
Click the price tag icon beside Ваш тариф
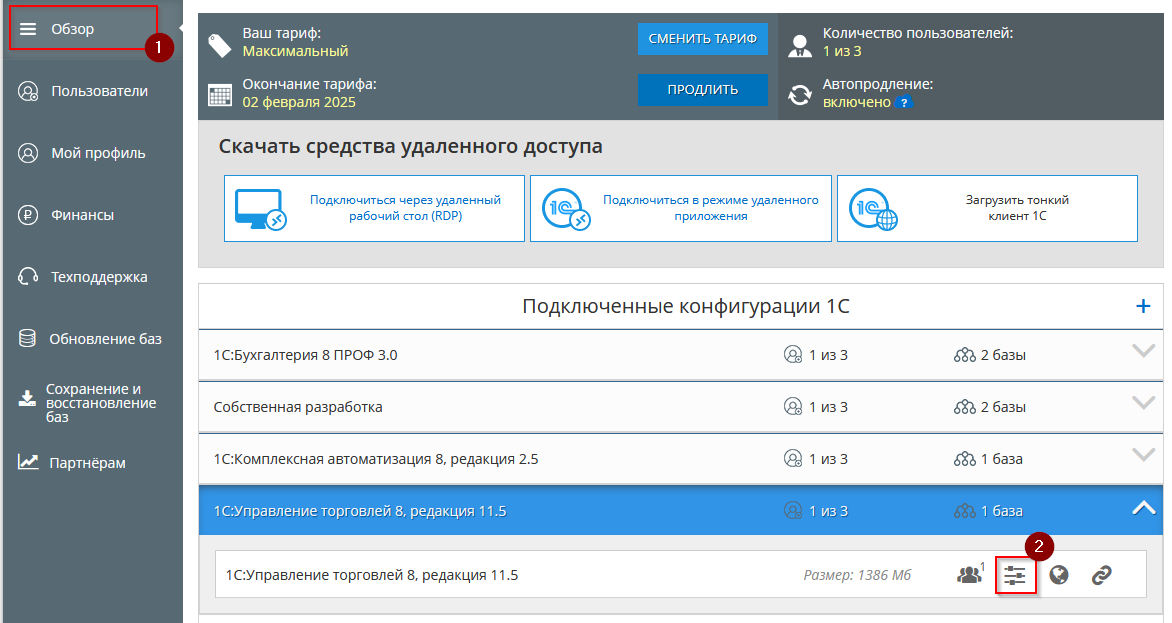[219, 45]
